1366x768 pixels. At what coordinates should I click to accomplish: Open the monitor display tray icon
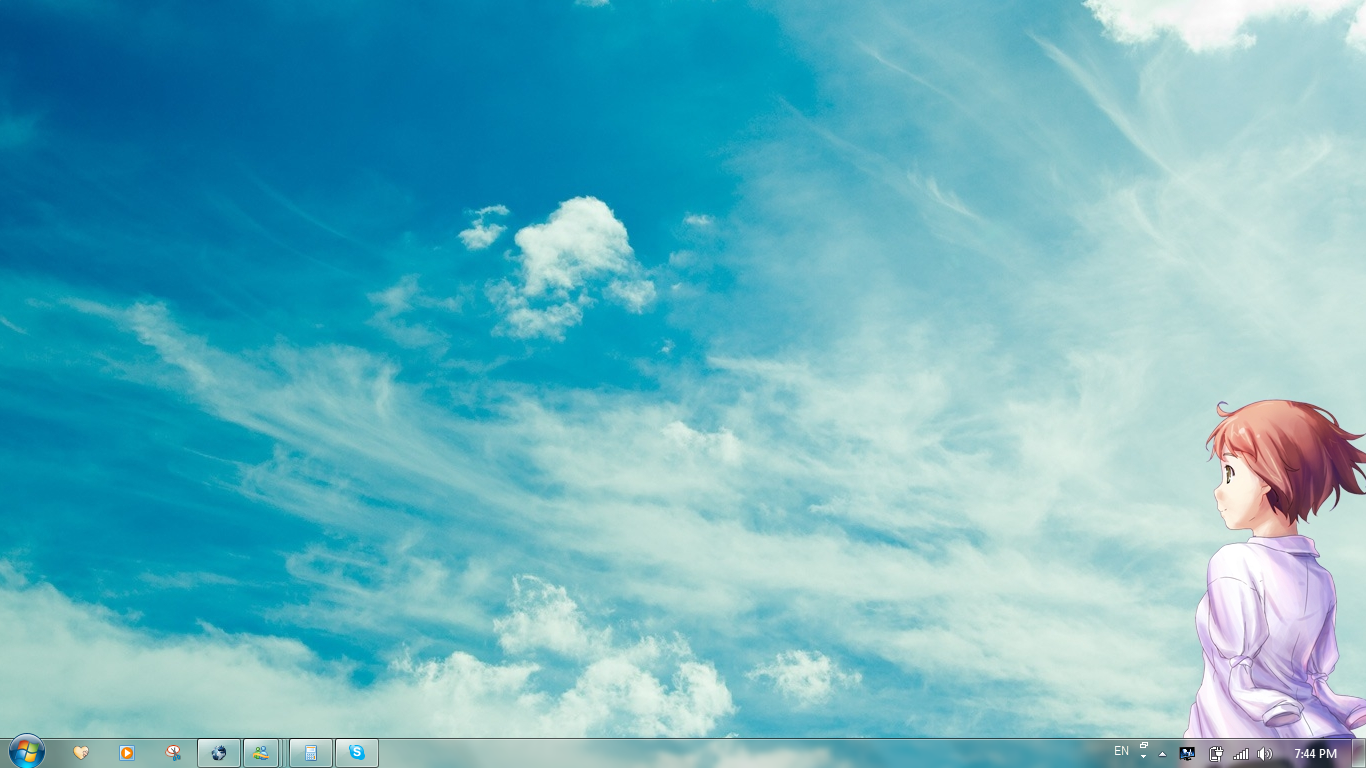tap(1188, 754)
